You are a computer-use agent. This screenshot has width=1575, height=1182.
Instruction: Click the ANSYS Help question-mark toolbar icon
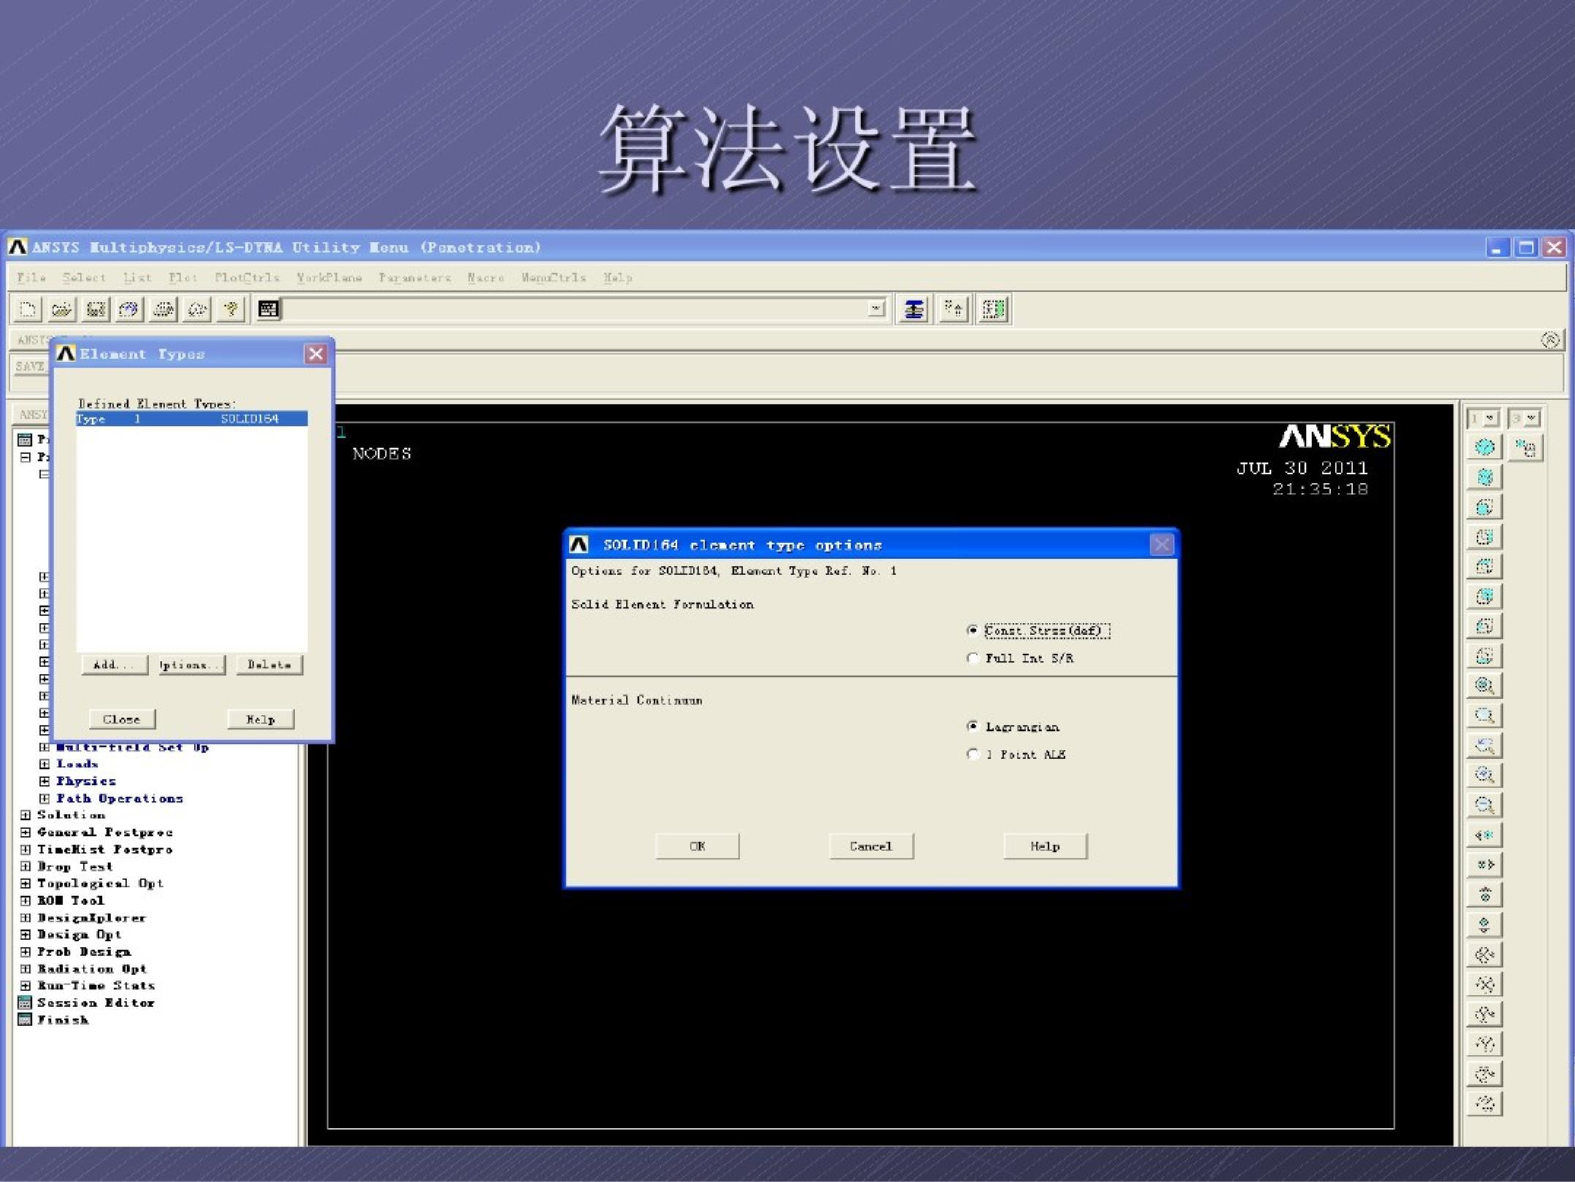point(231,310)
